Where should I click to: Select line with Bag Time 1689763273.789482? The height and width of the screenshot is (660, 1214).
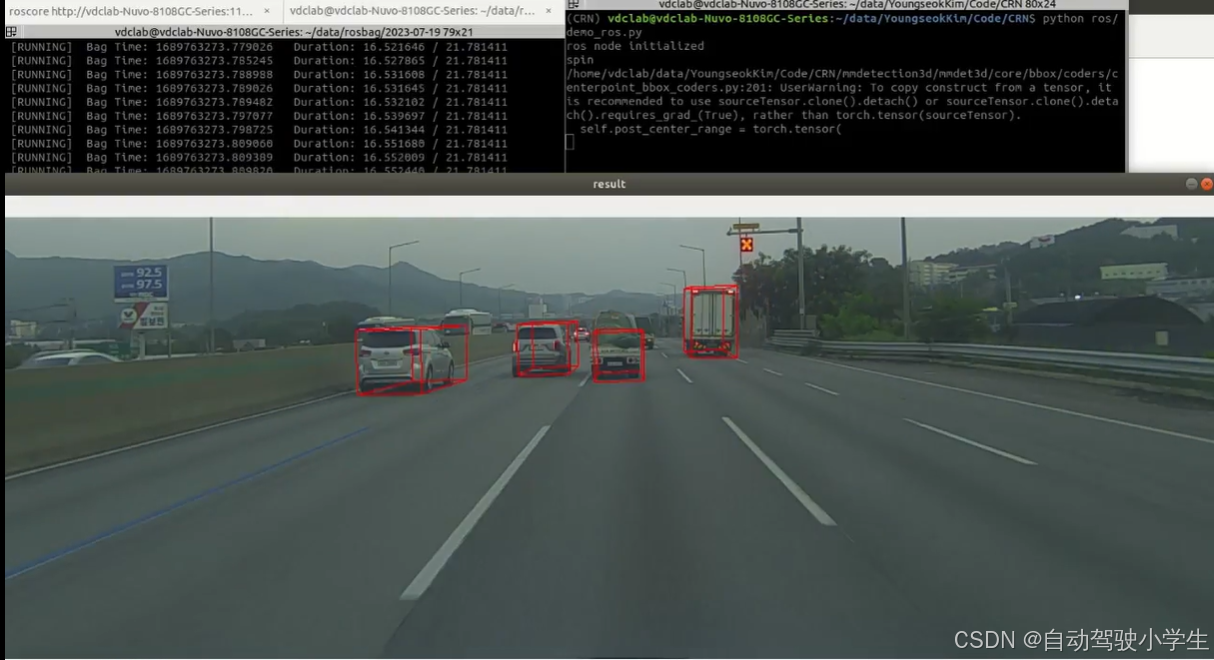pos(259,102)
